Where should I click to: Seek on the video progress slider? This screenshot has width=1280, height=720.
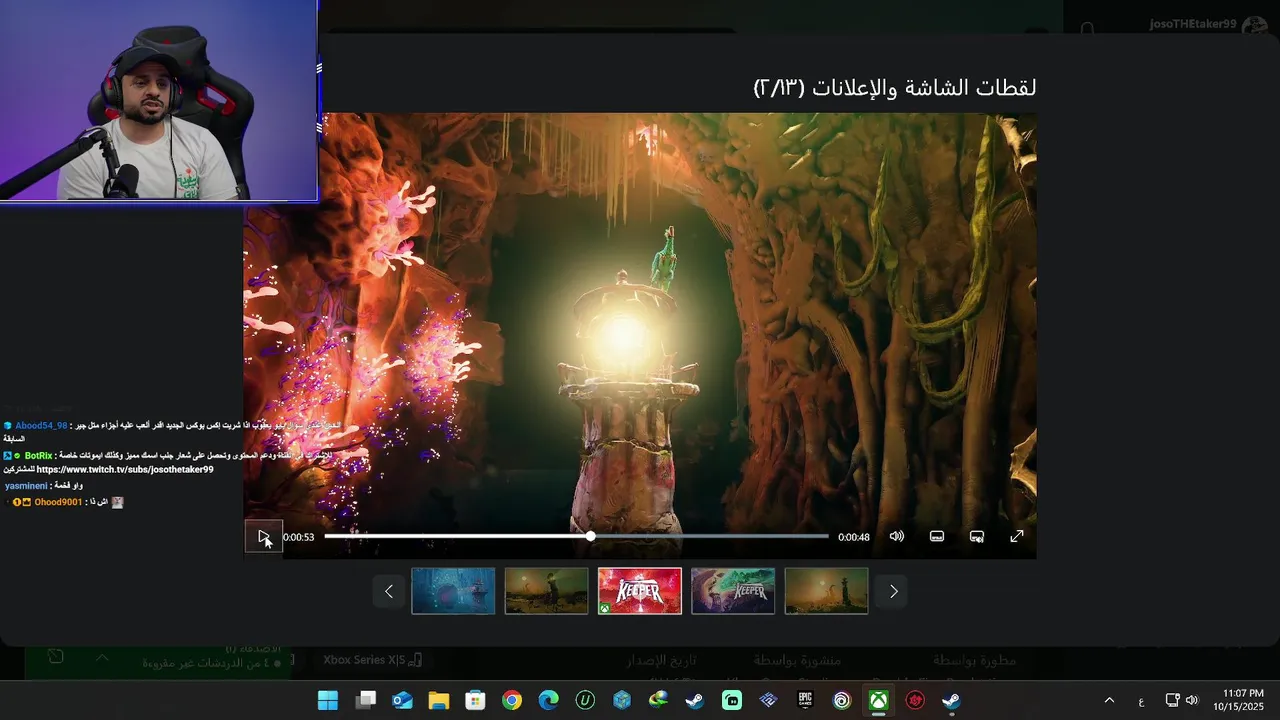click(x=576, y=537)
